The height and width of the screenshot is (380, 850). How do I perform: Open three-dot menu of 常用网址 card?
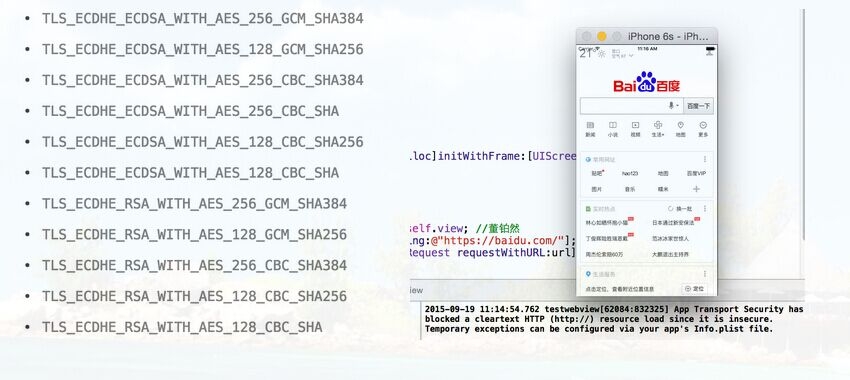pos(705,159)
